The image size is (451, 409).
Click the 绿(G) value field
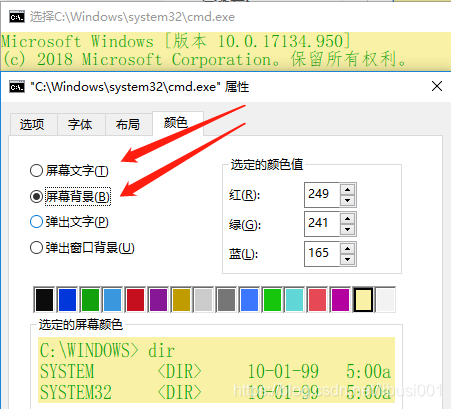322,224
